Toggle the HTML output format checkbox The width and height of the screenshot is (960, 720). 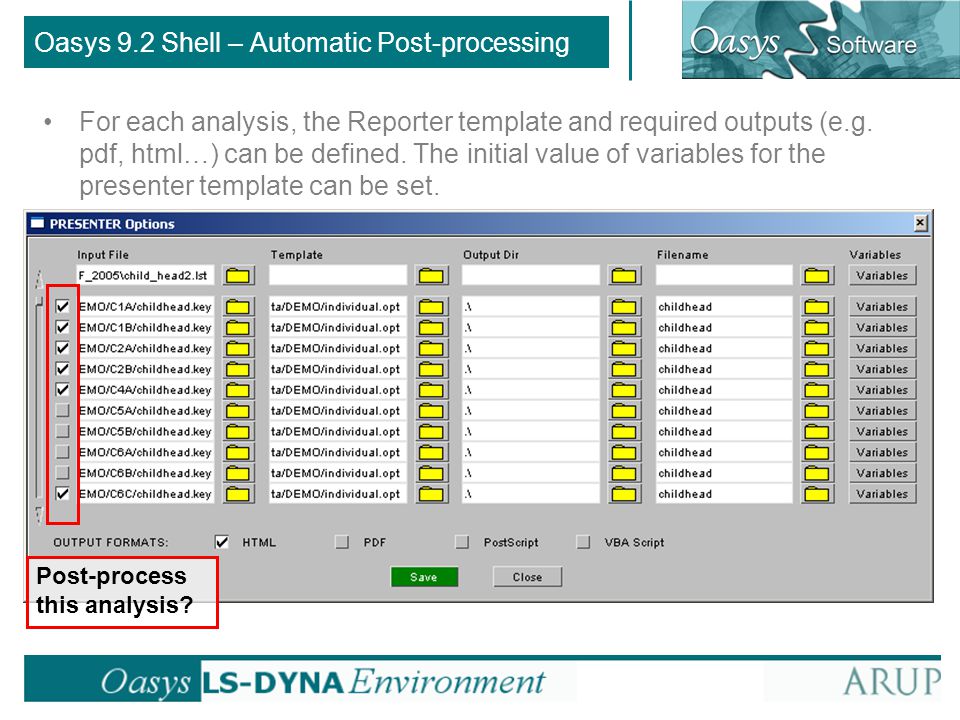click(x=222, y=542)
